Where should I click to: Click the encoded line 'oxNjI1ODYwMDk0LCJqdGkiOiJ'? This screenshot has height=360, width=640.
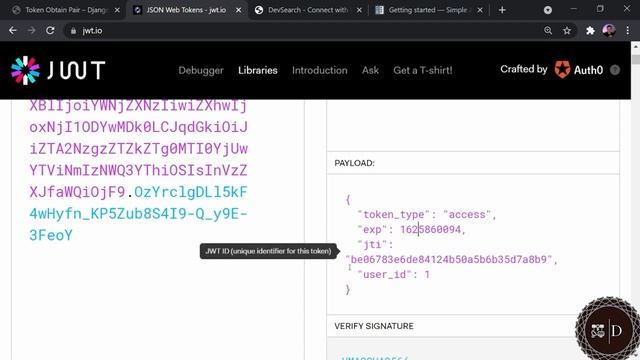(138, 127)
